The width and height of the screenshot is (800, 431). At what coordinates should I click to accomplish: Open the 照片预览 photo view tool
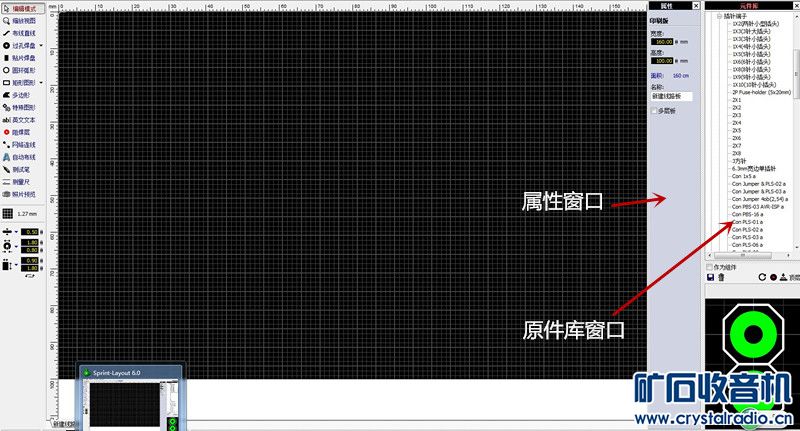pos(20,194)
